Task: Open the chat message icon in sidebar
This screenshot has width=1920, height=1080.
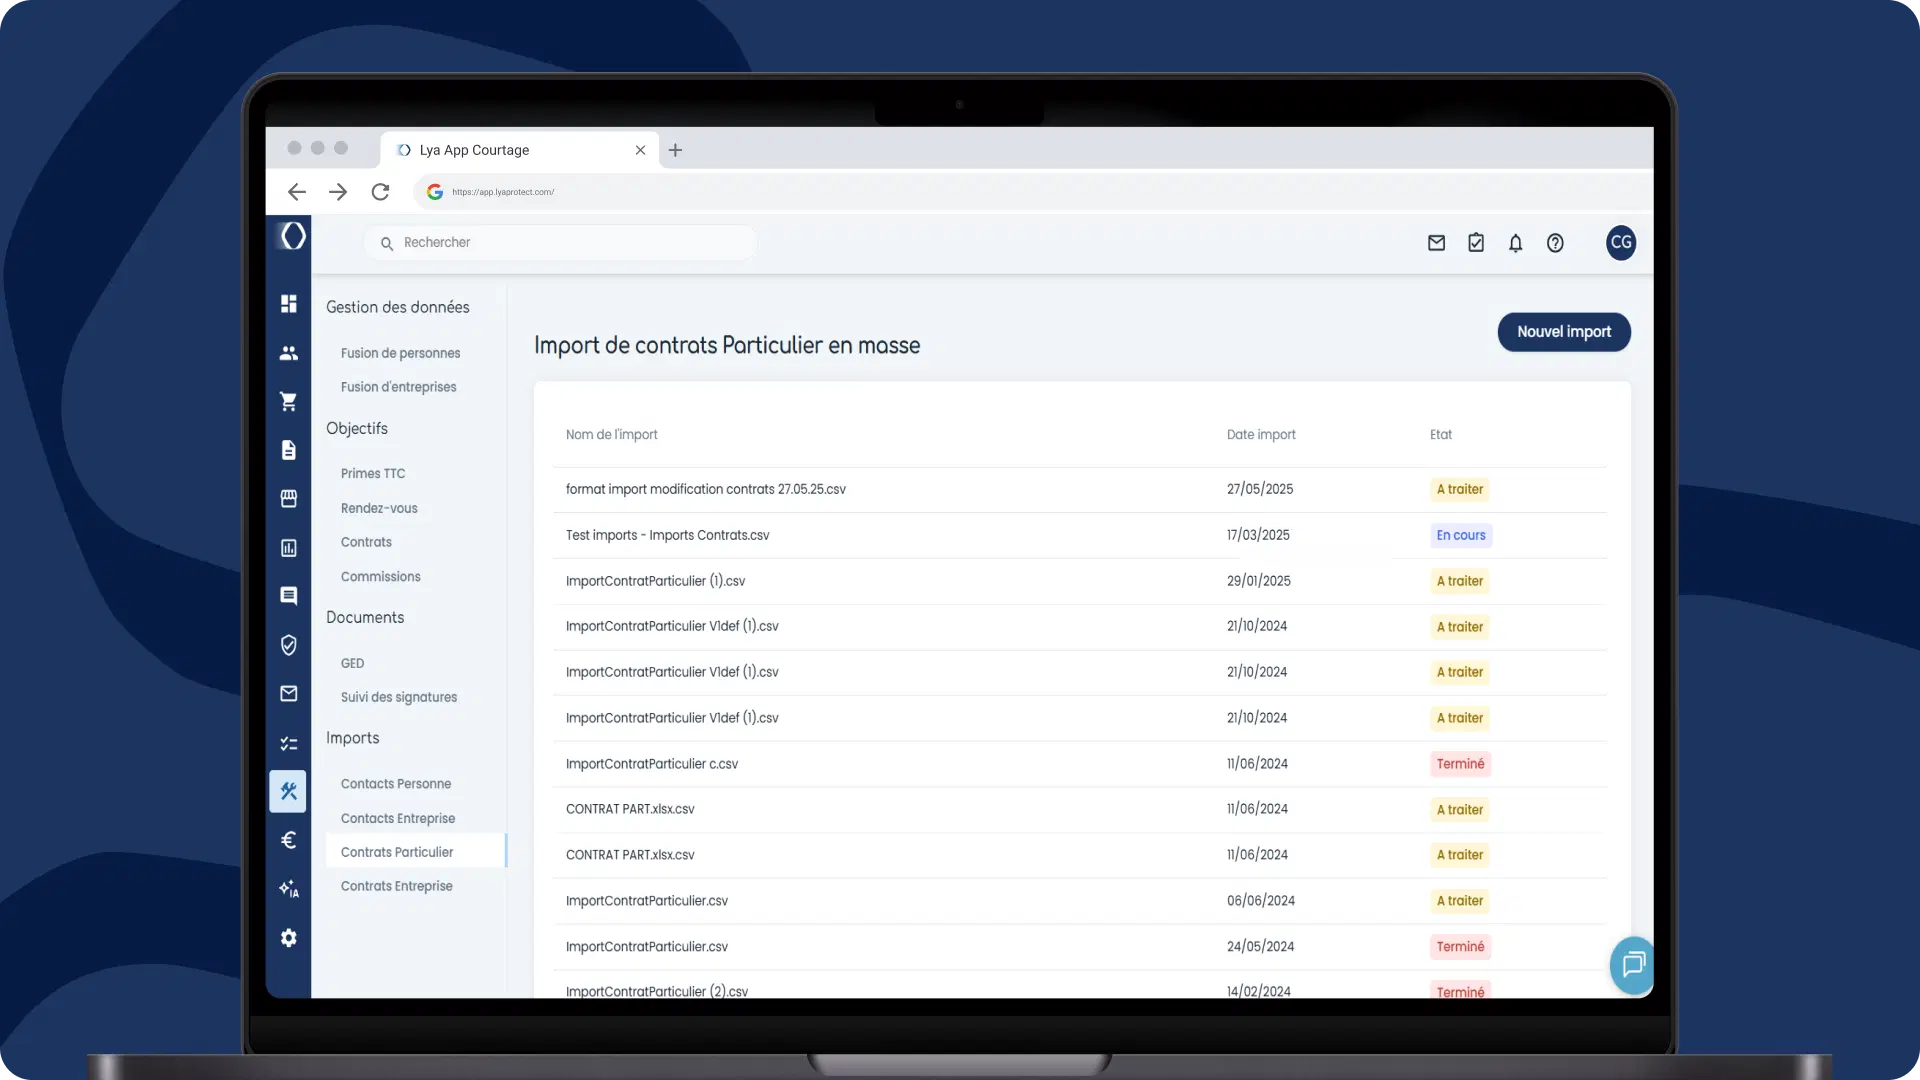Action: (289, 596)
